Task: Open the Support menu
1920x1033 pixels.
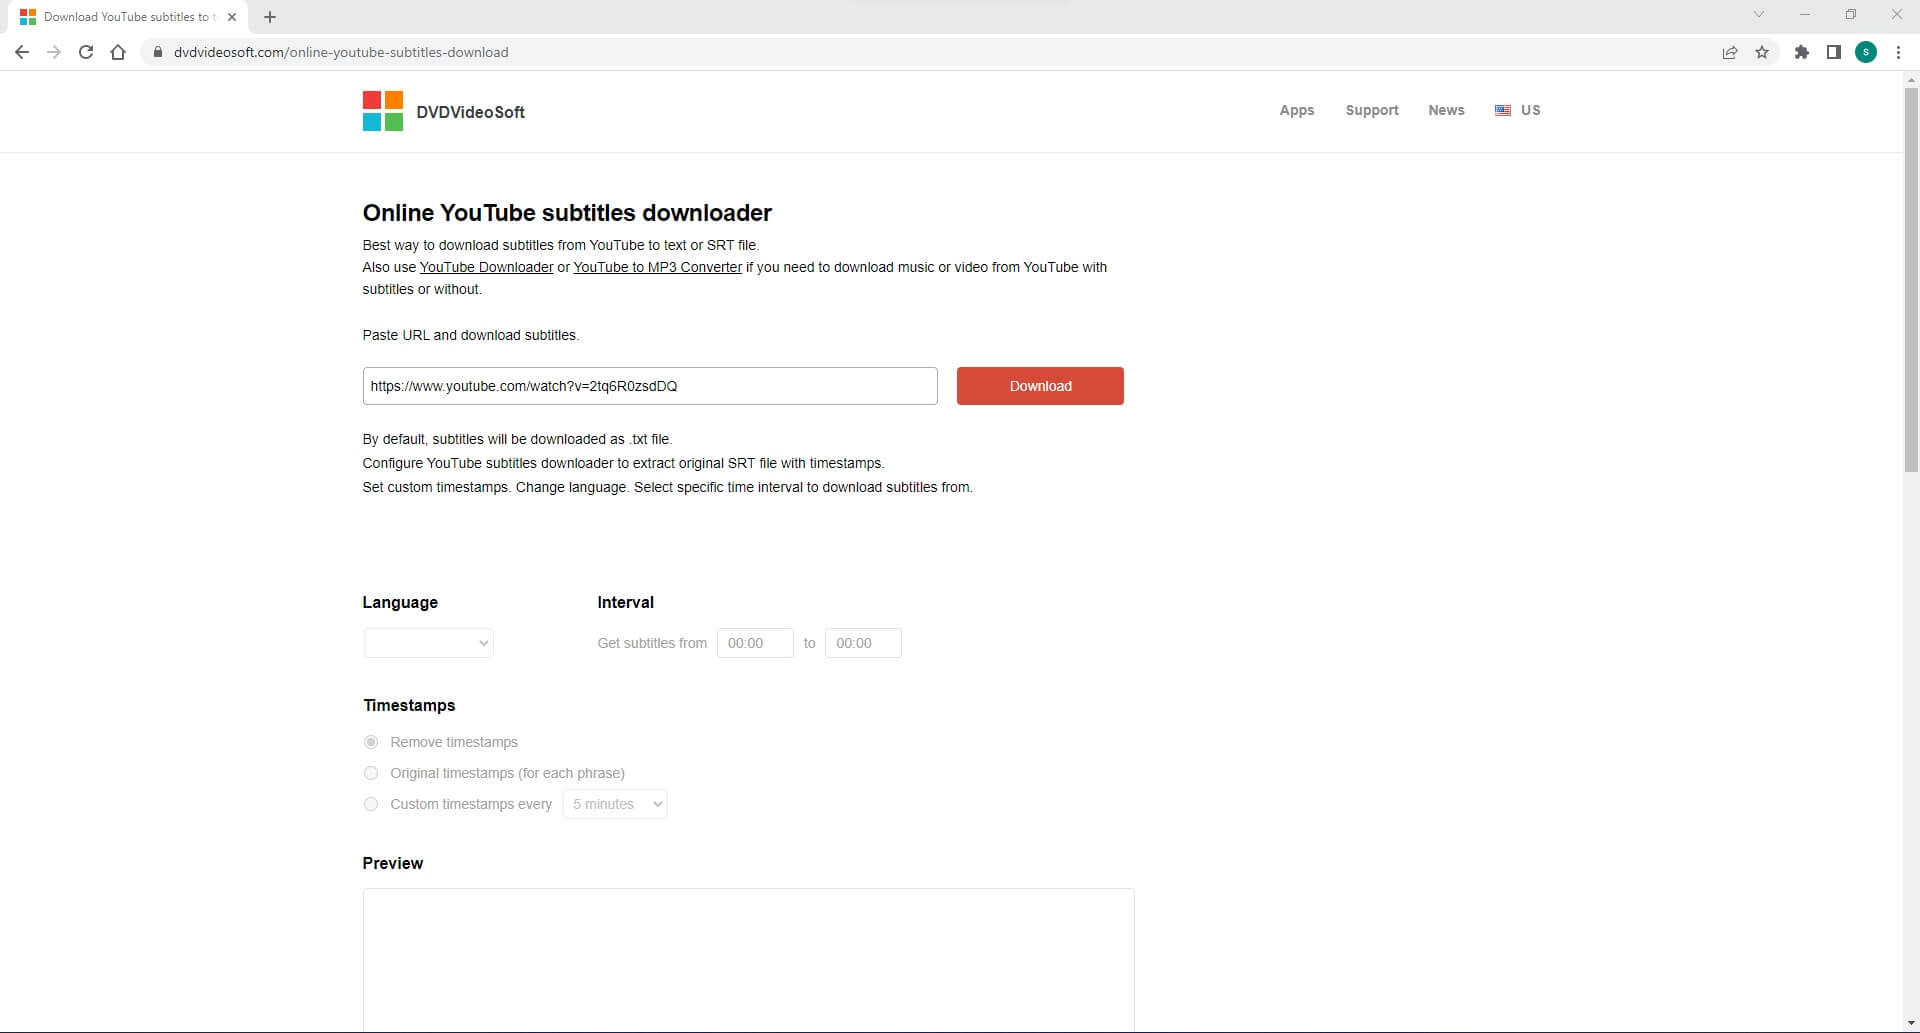Action: pyautogui.click(x=1372, y=110)
